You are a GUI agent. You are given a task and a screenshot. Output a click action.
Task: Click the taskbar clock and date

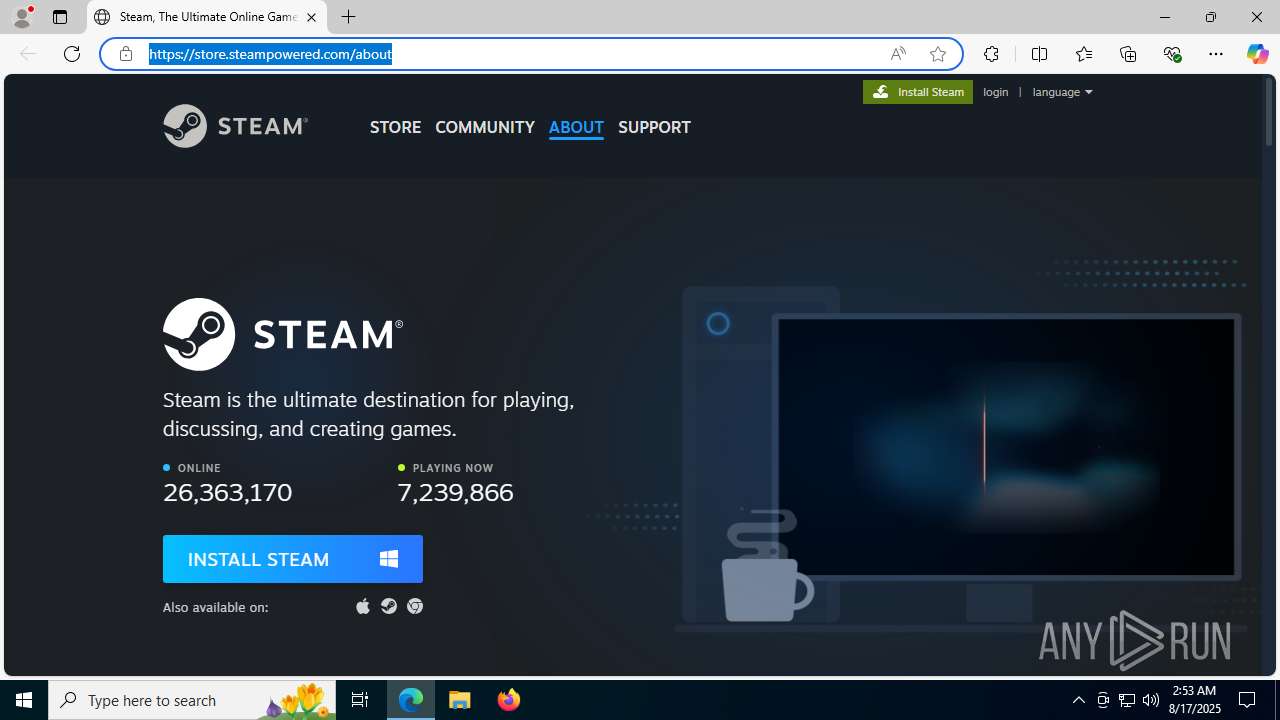[1195, 700]
